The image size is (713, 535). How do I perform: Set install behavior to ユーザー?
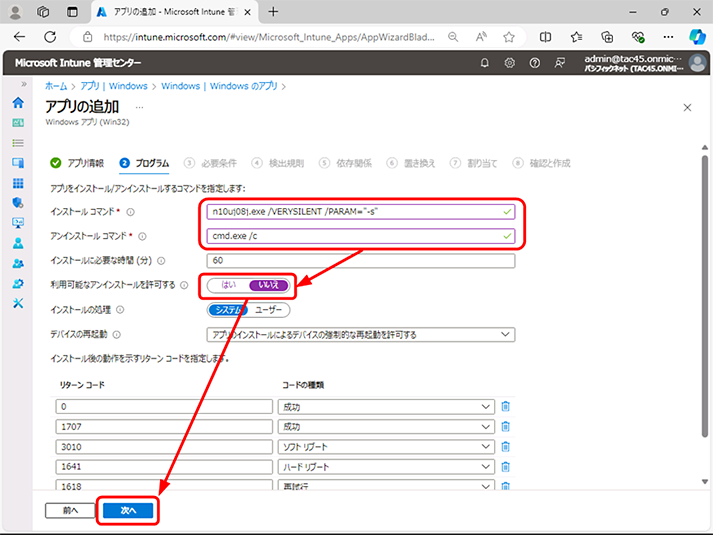(268, 310)
